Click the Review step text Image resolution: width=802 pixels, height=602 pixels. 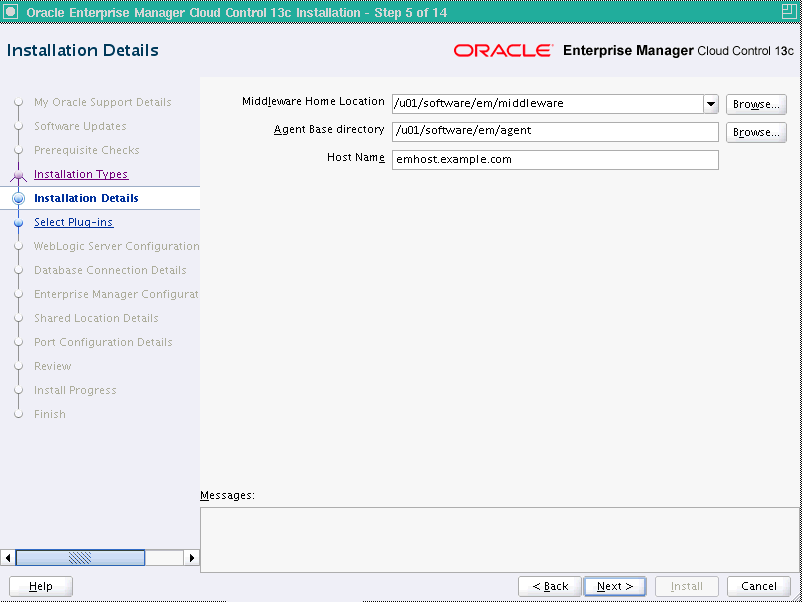pyautogui.click(x=53, y=367)
